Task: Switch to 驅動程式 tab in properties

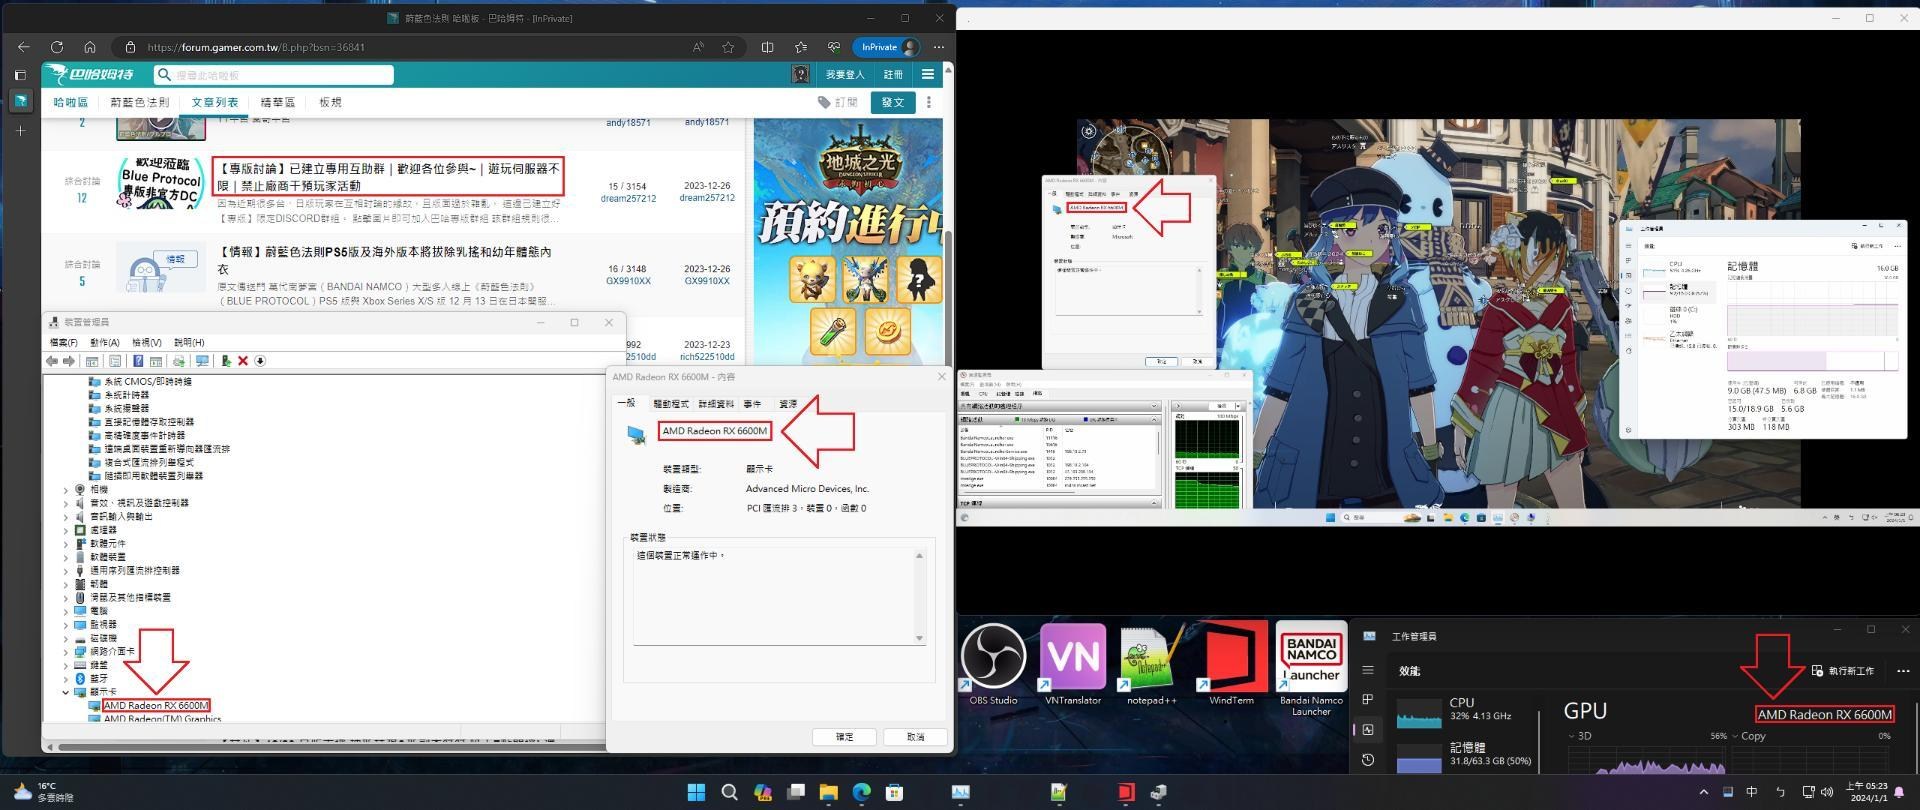Action: point(670,404)
